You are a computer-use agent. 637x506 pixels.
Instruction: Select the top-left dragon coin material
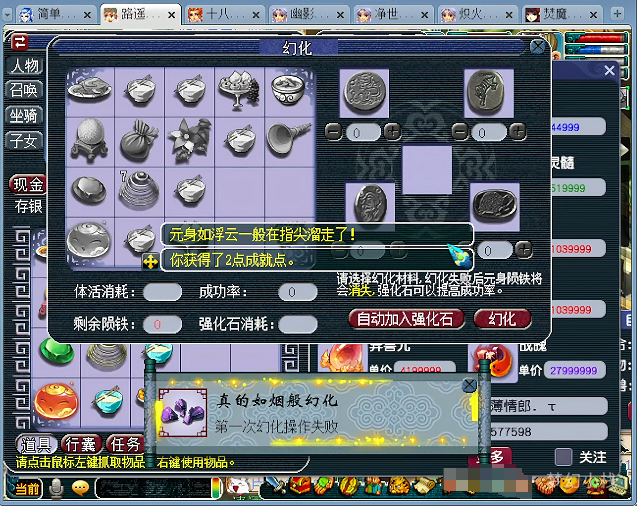[x=364, y=93]
